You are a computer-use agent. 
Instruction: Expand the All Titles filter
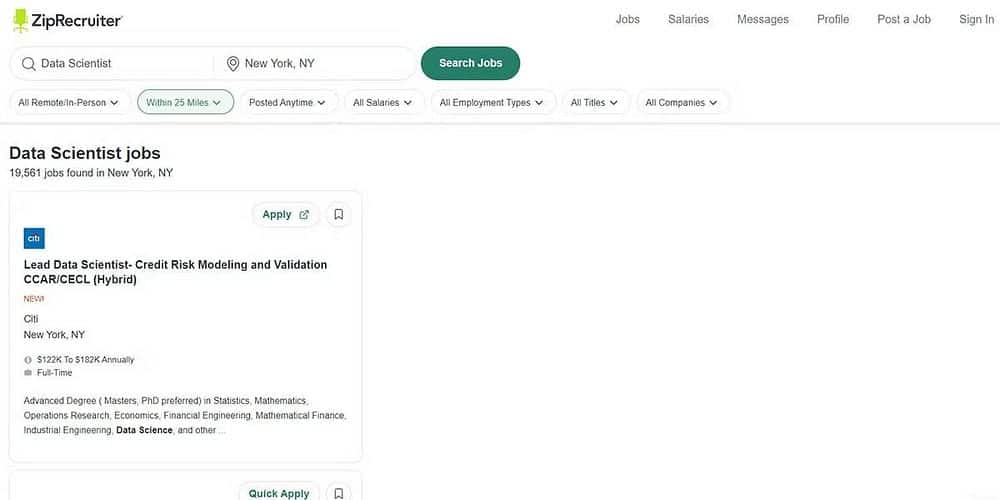[594, 102]
